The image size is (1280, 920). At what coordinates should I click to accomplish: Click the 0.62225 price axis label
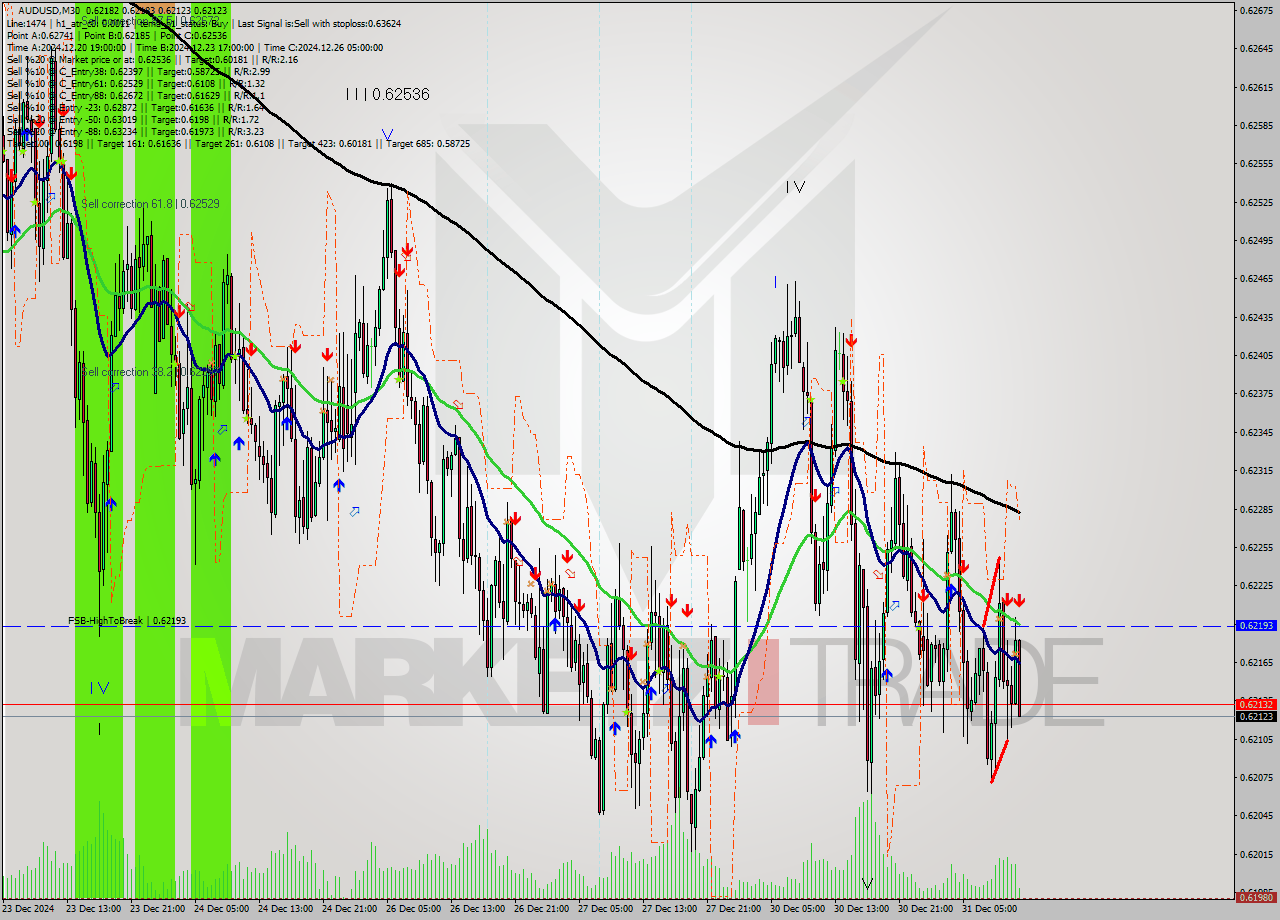pyautogui.click(x=1256, y=585)
